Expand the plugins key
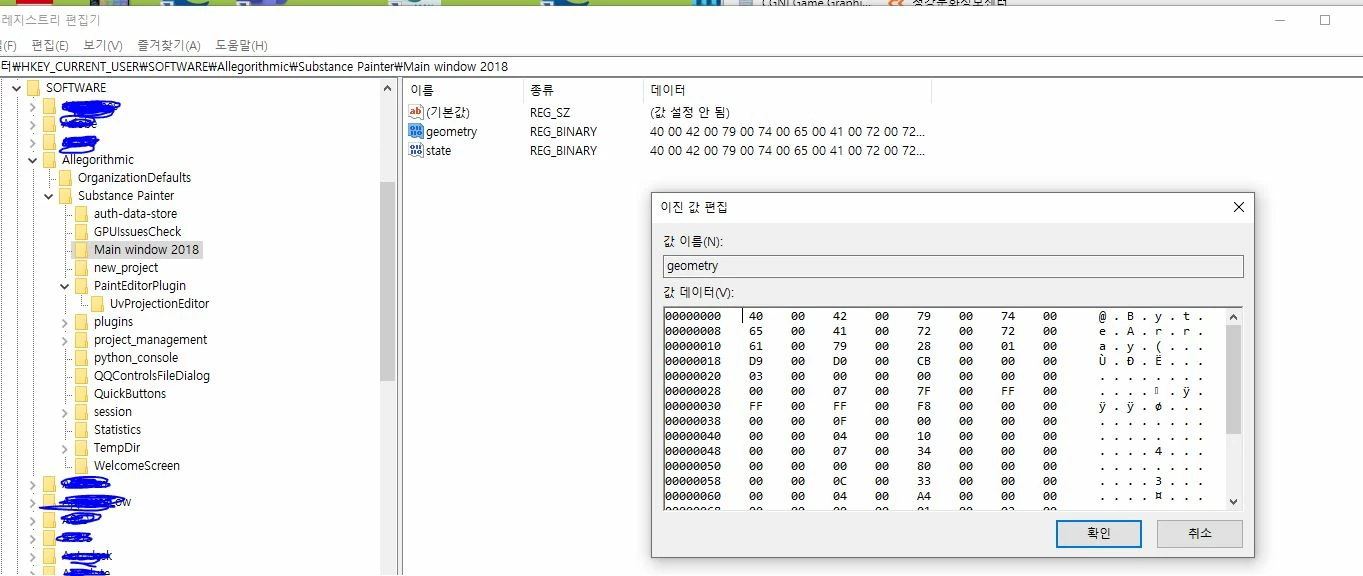The width and height of the screenshot is (1363, 576). coord(64,322)
